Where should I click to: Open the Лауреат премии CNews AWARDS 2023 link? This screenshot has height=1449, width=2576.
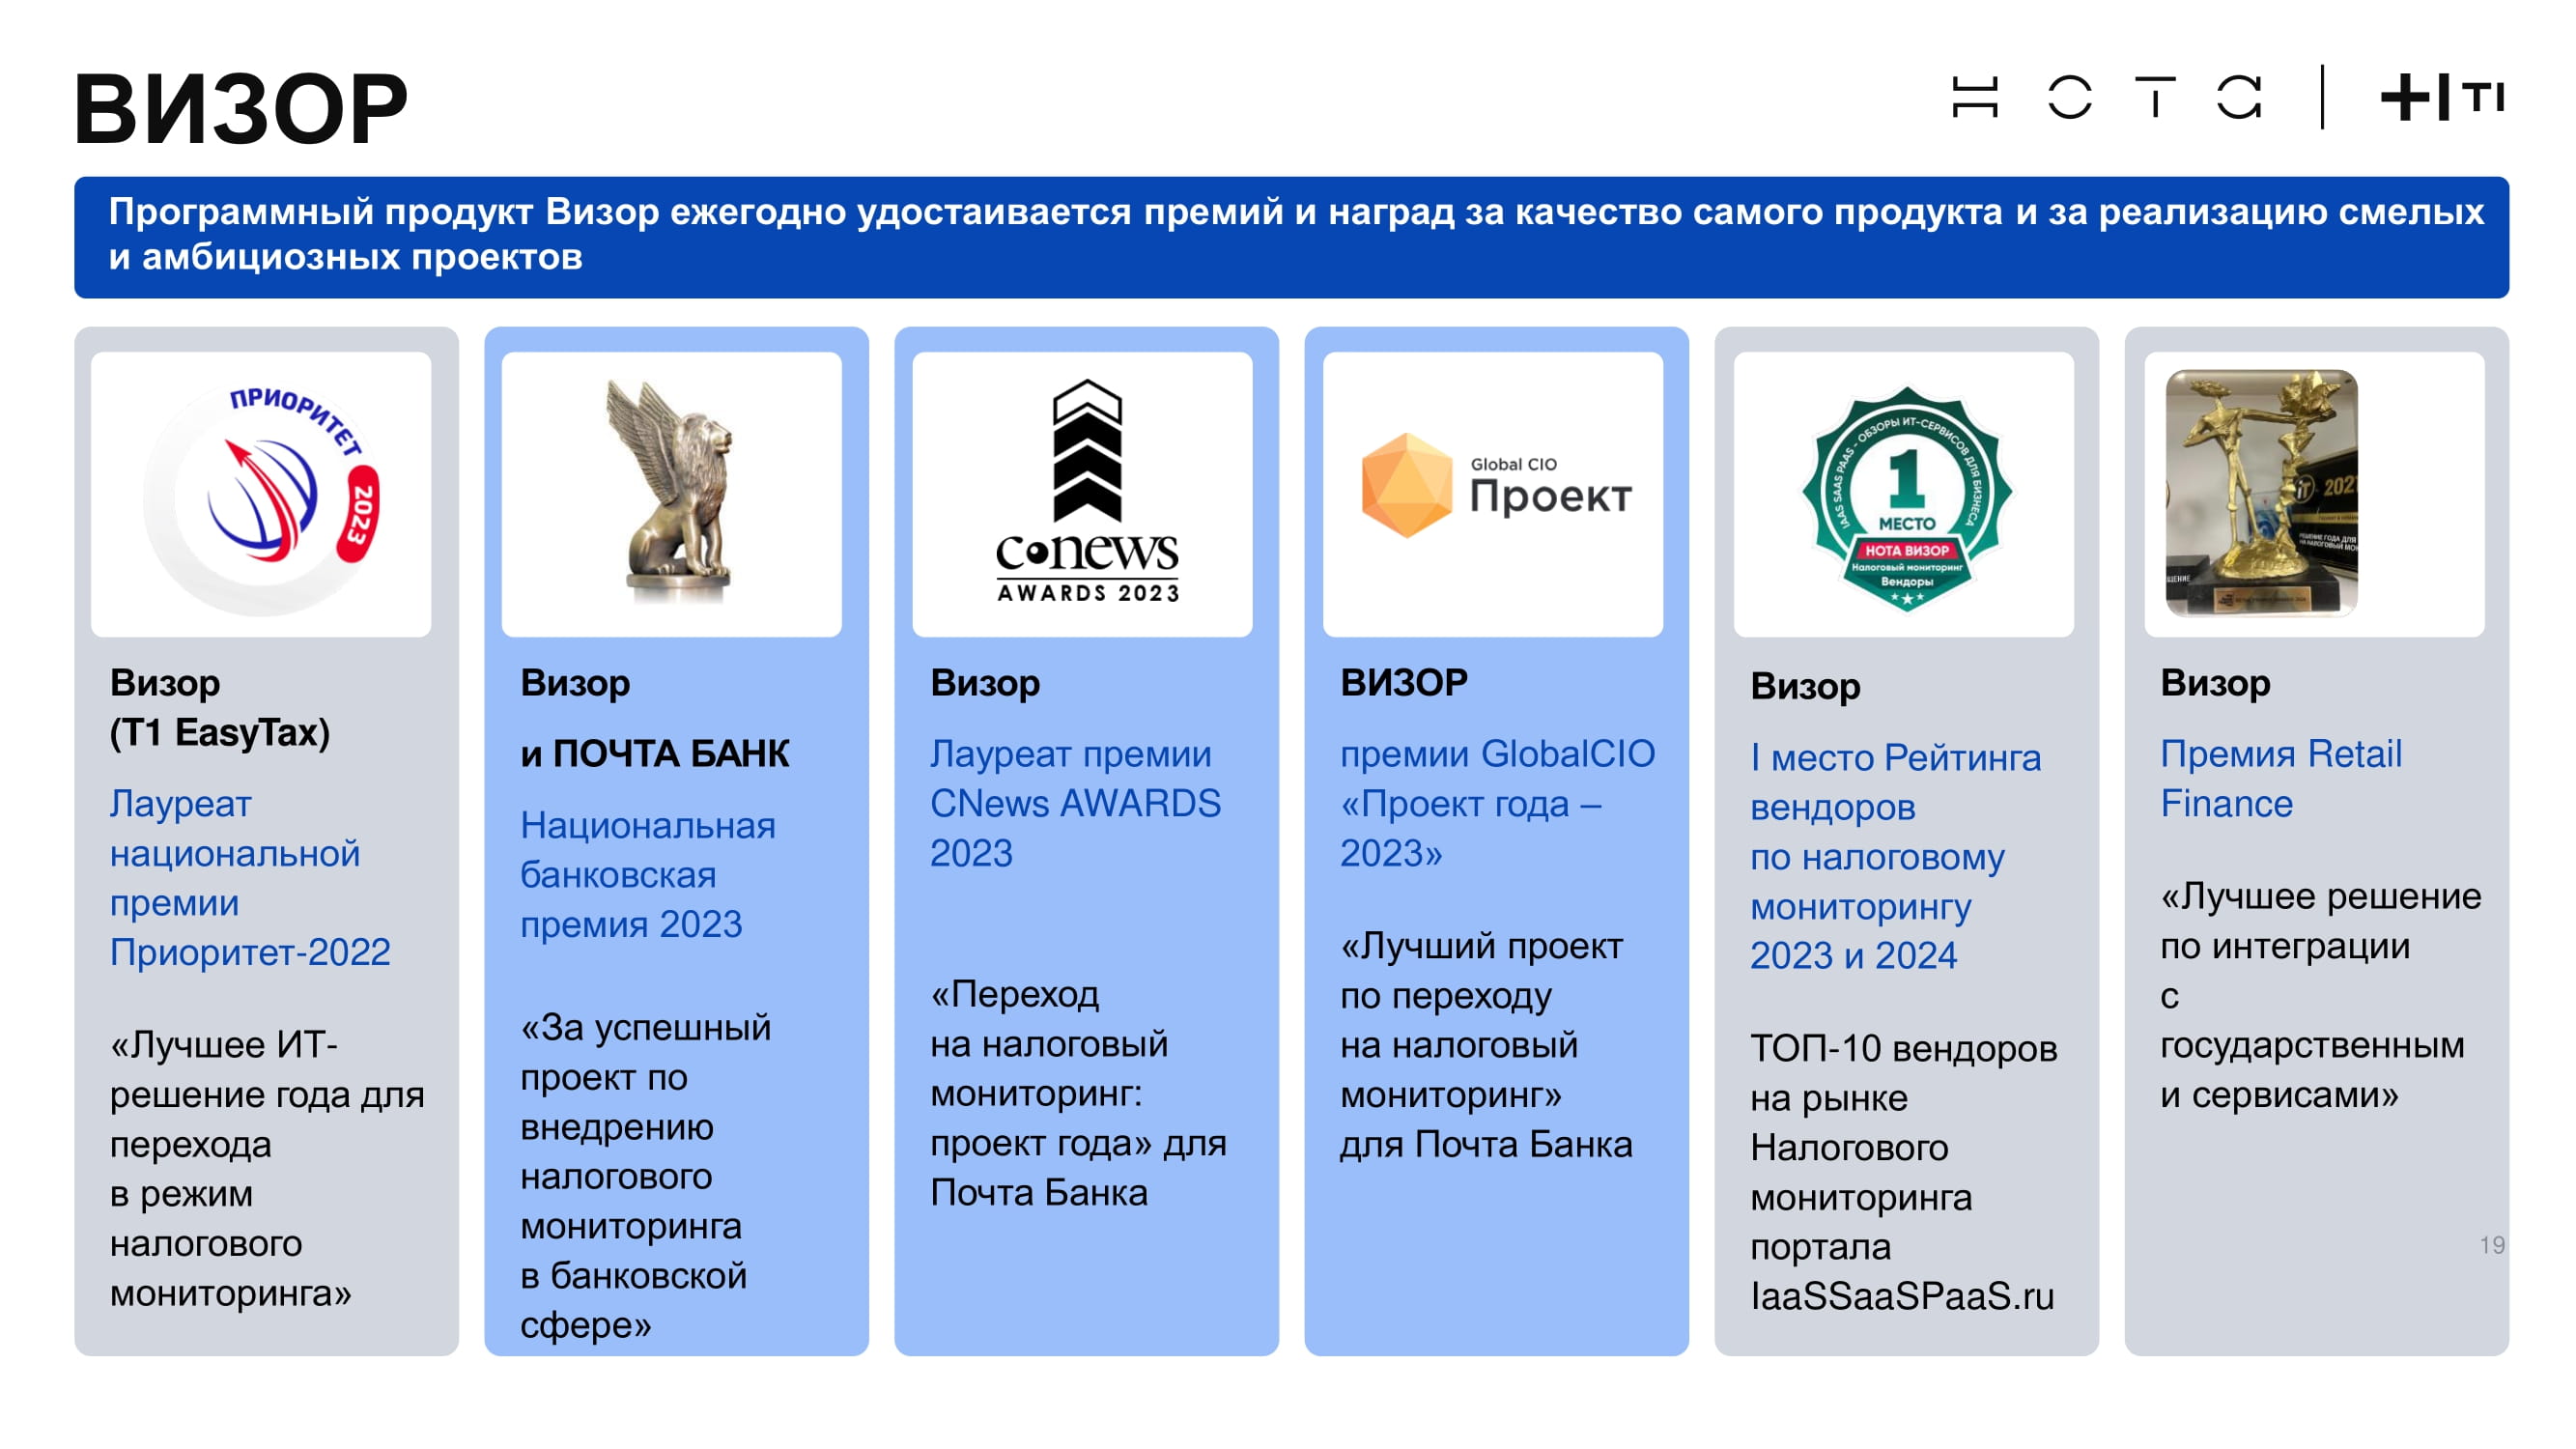pos(1075,803)
